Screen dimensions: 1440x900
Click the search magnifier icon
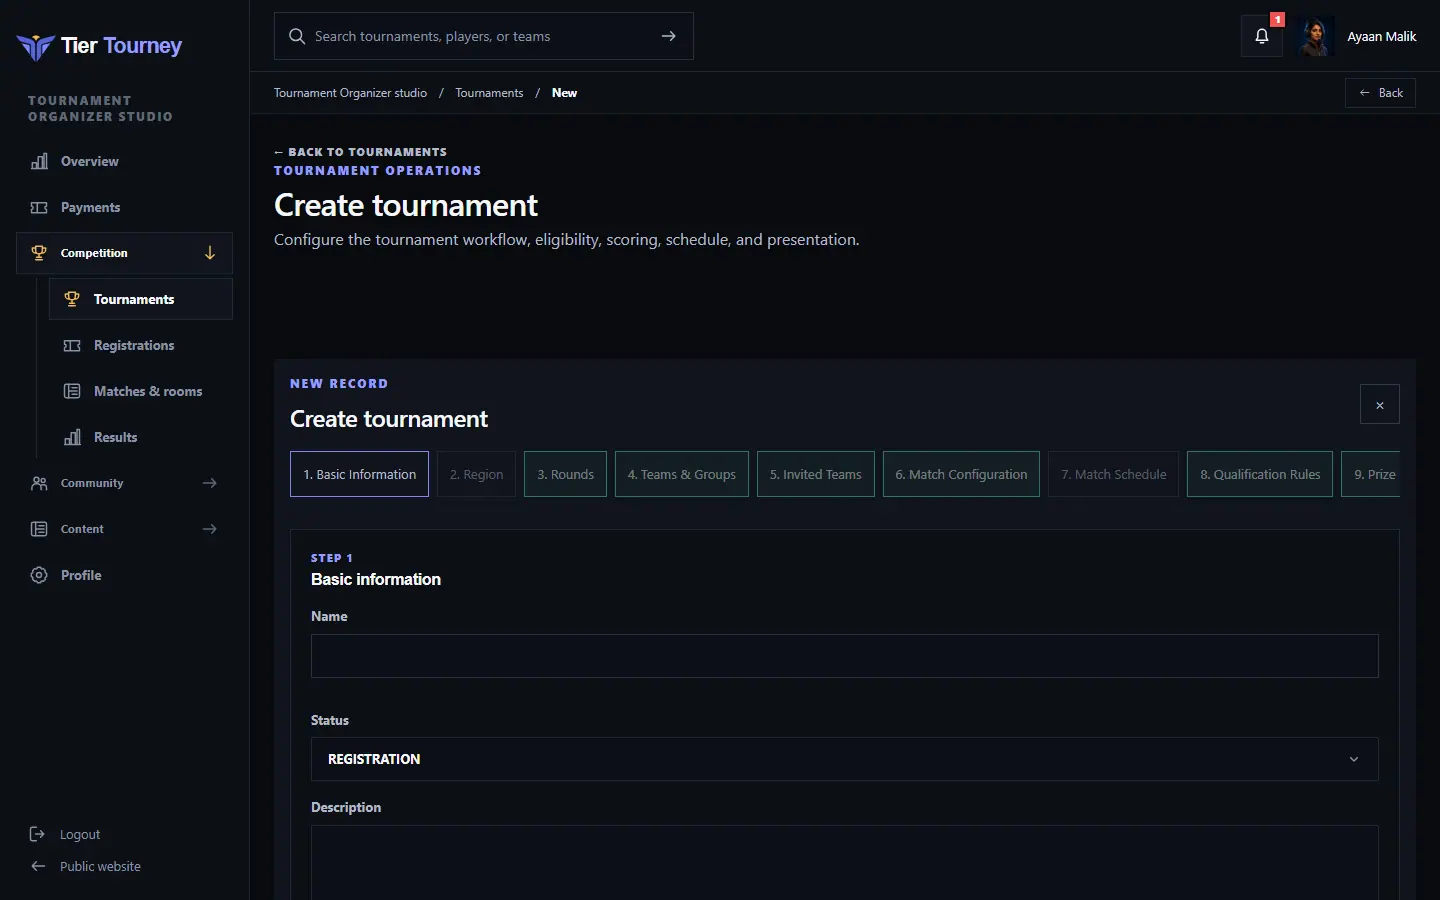coord(297,36)
